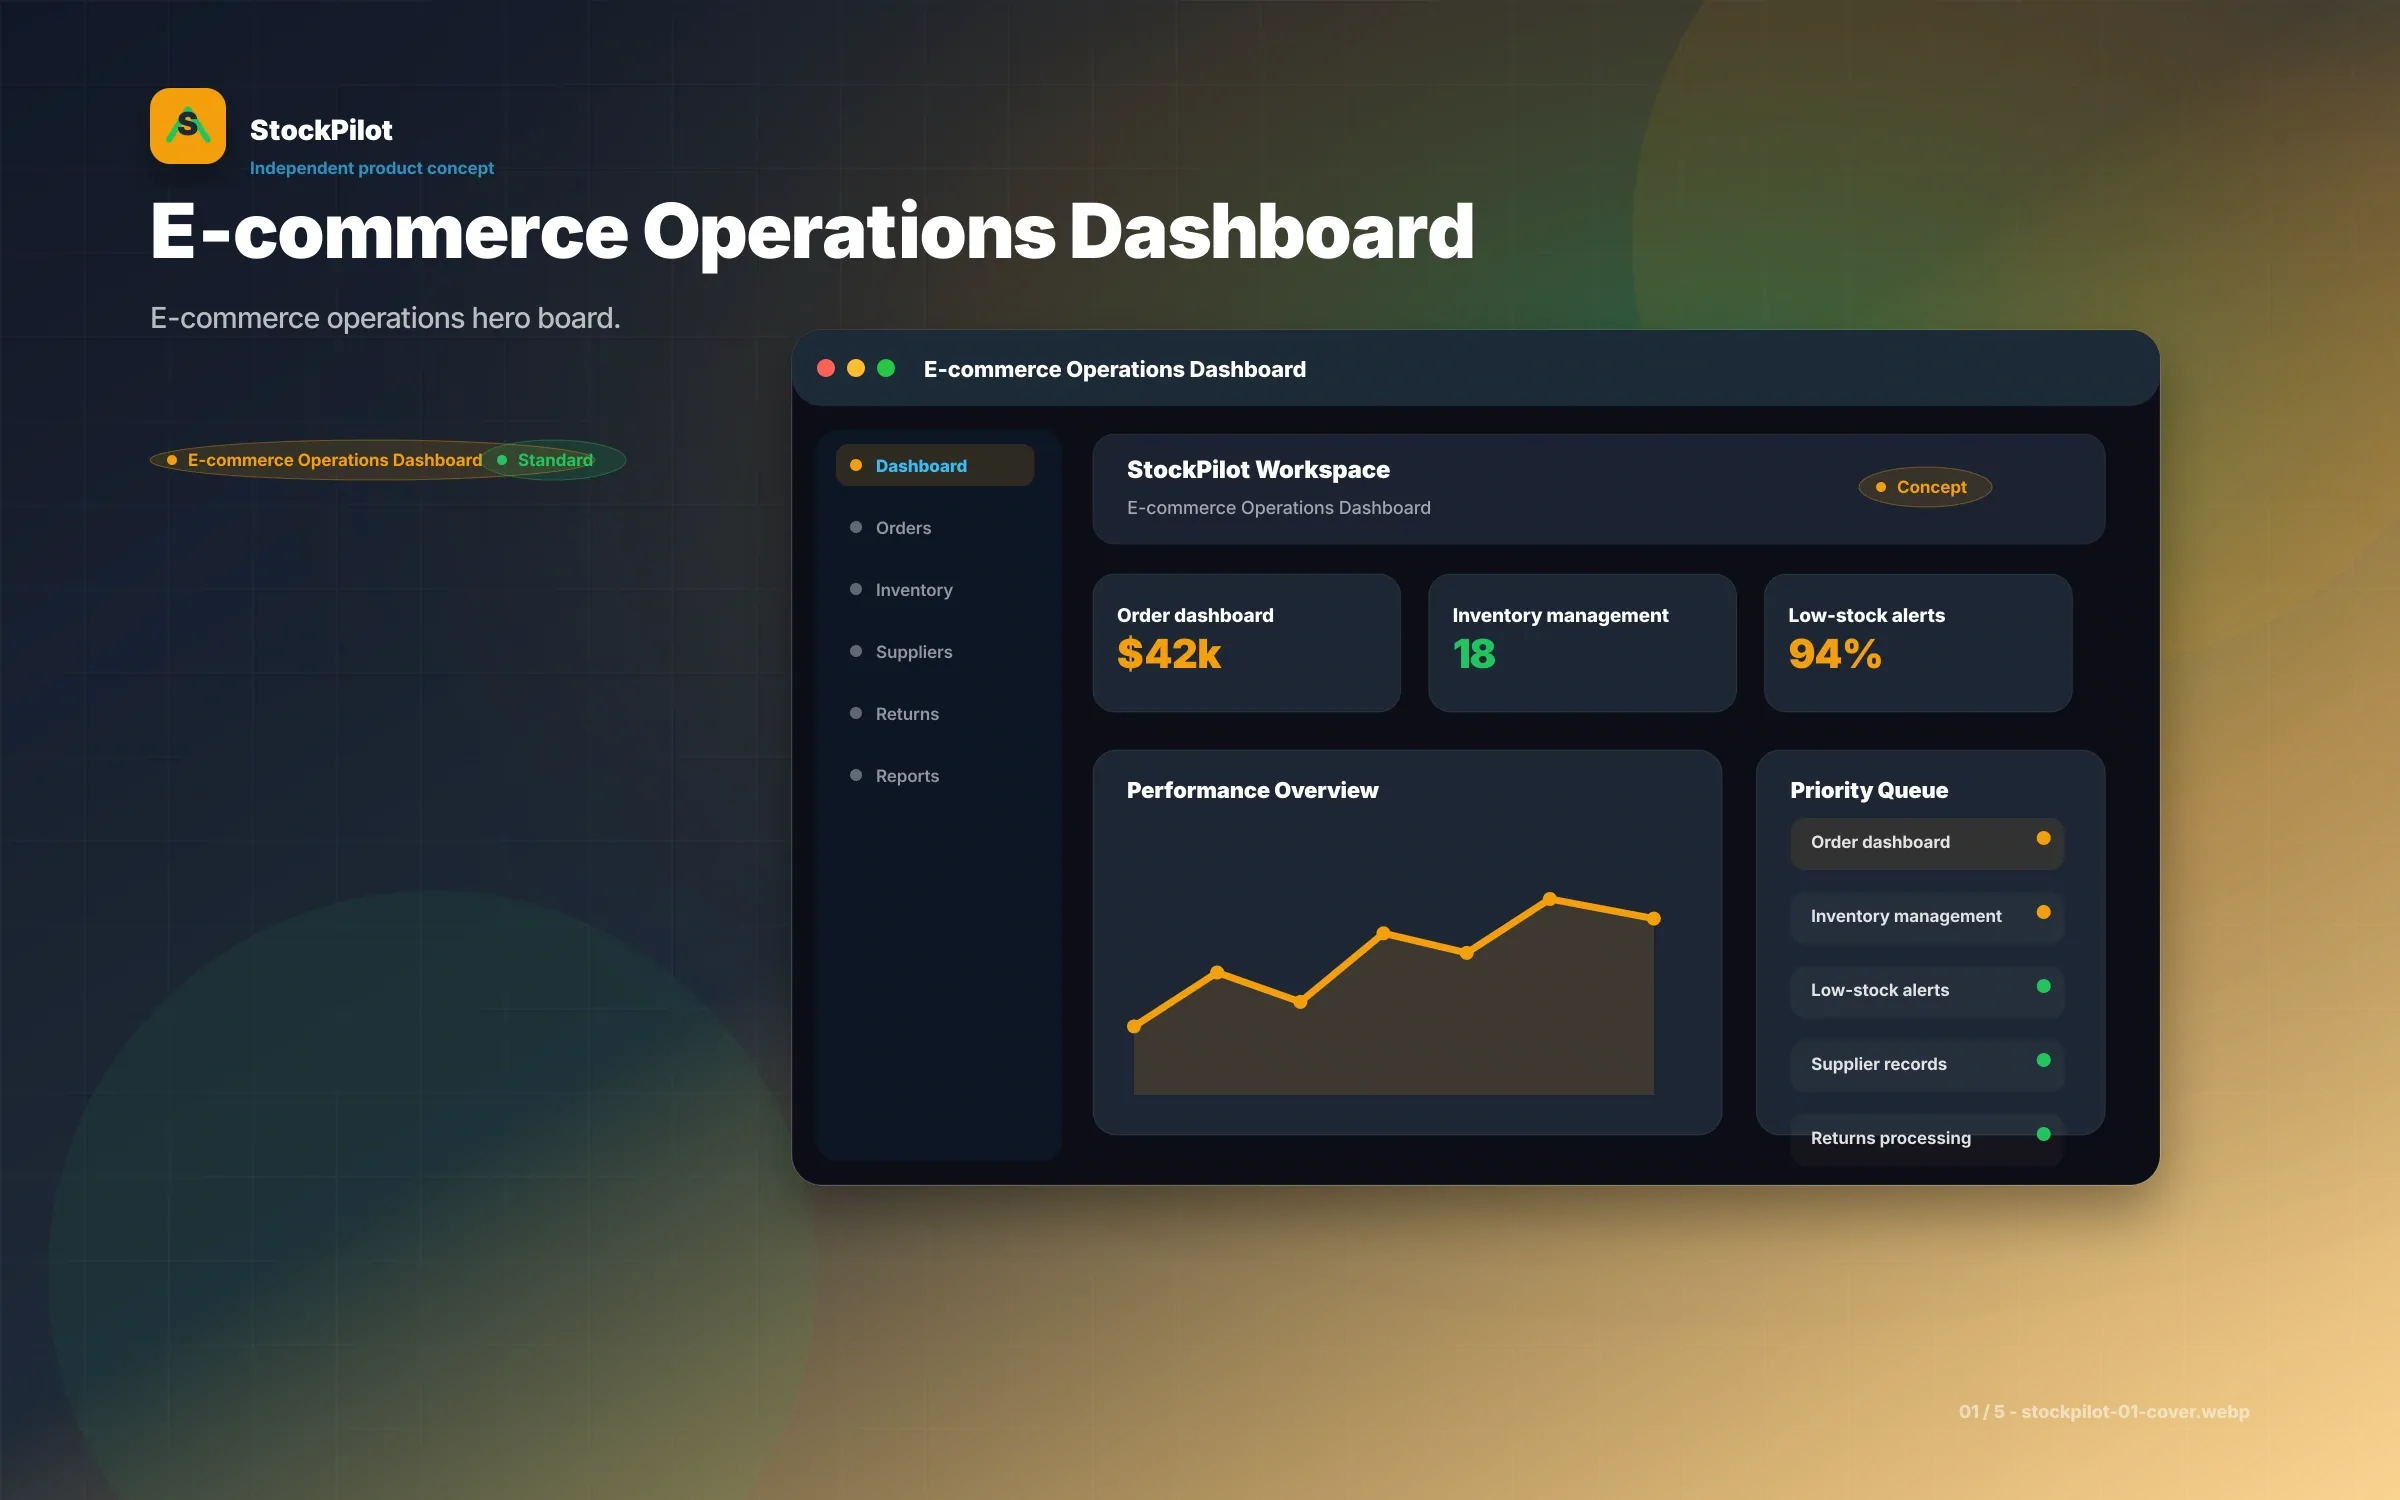
Task: Click the last data point on performance chart
Action: point(1653,918)
